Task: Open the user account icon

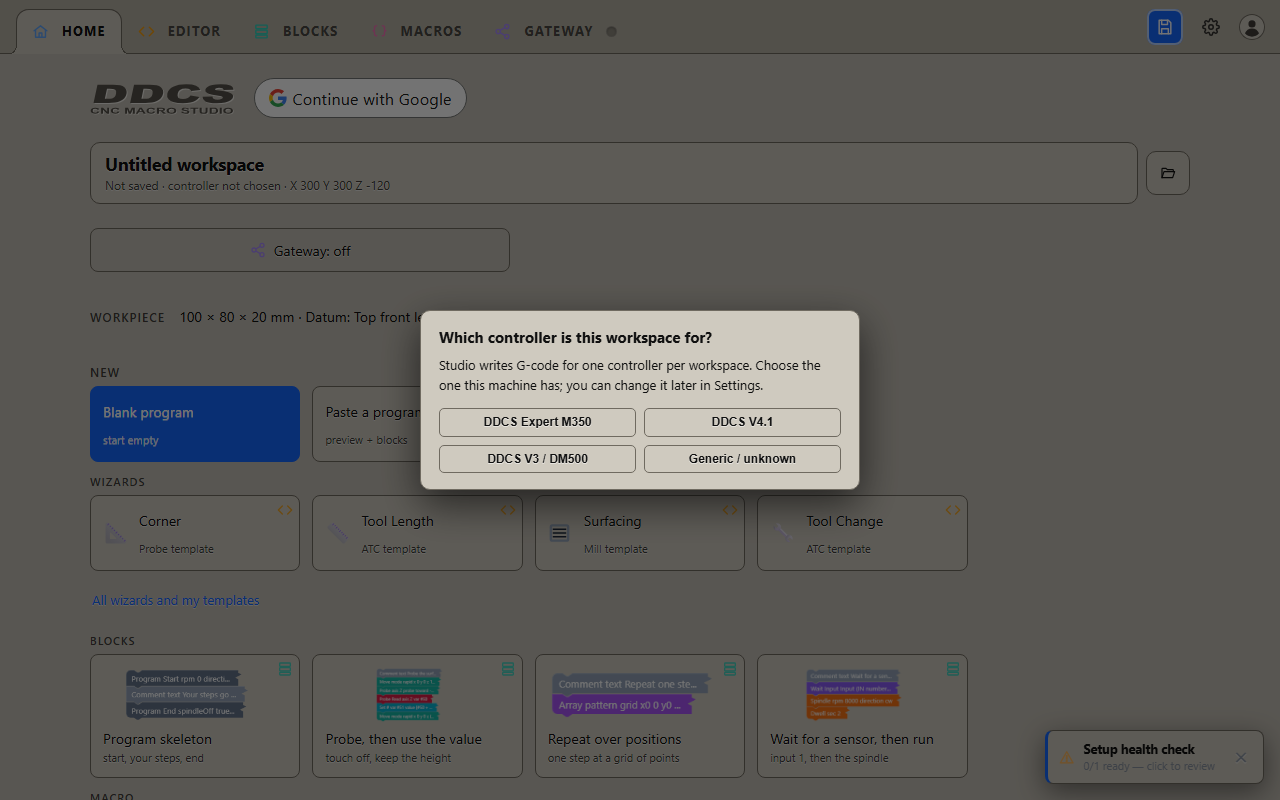Action: [x=1252, y=28]
